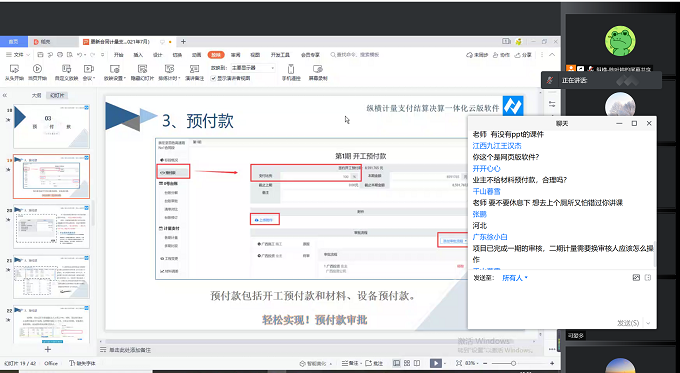Switch to the 首页 window tab
The width and height of the screenshot is (680, 373).
pyautogui.click(x=13, y=42)
